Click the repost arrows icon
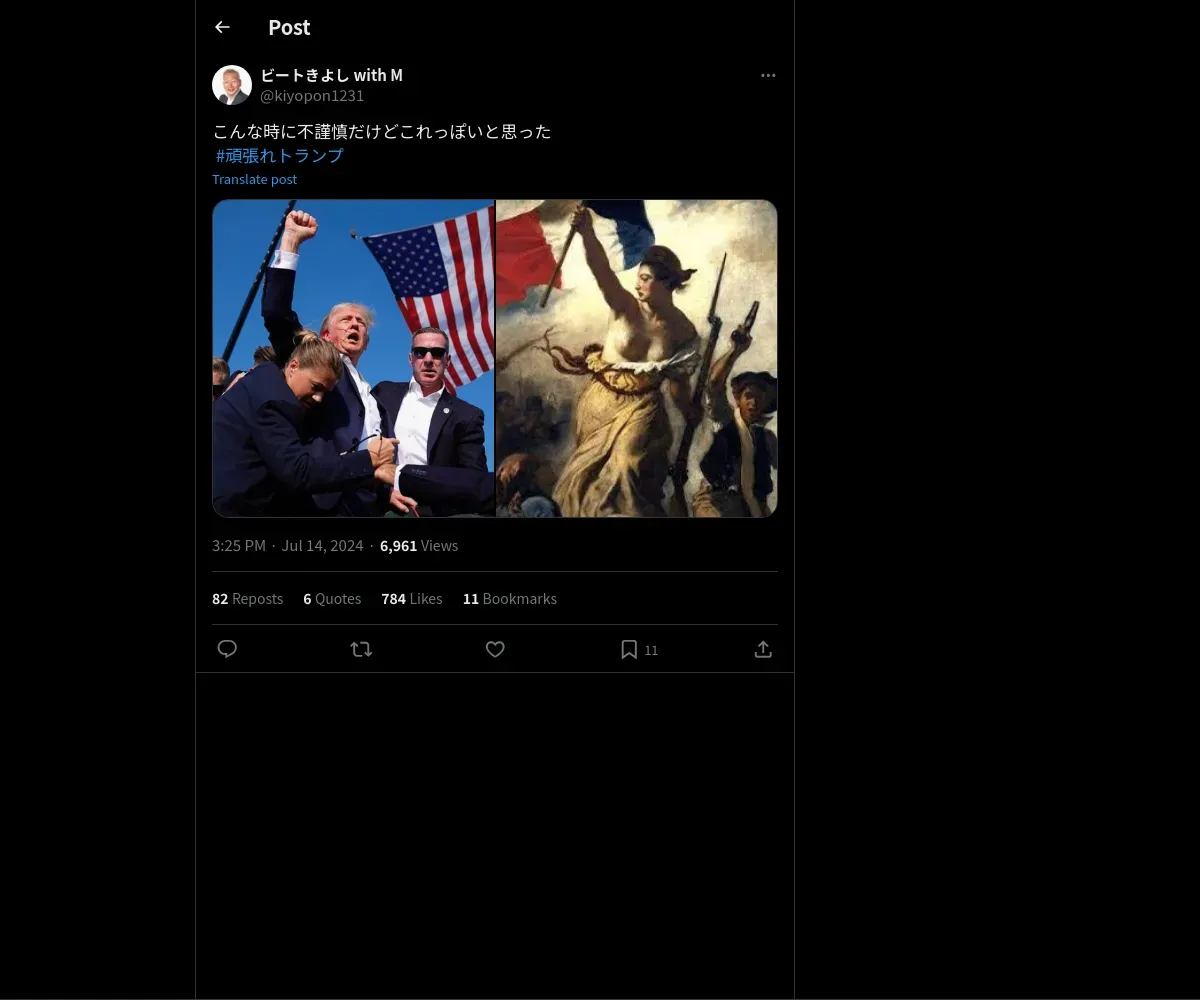This screenshot has width=1200, height=1000. (x=361, y=649)
